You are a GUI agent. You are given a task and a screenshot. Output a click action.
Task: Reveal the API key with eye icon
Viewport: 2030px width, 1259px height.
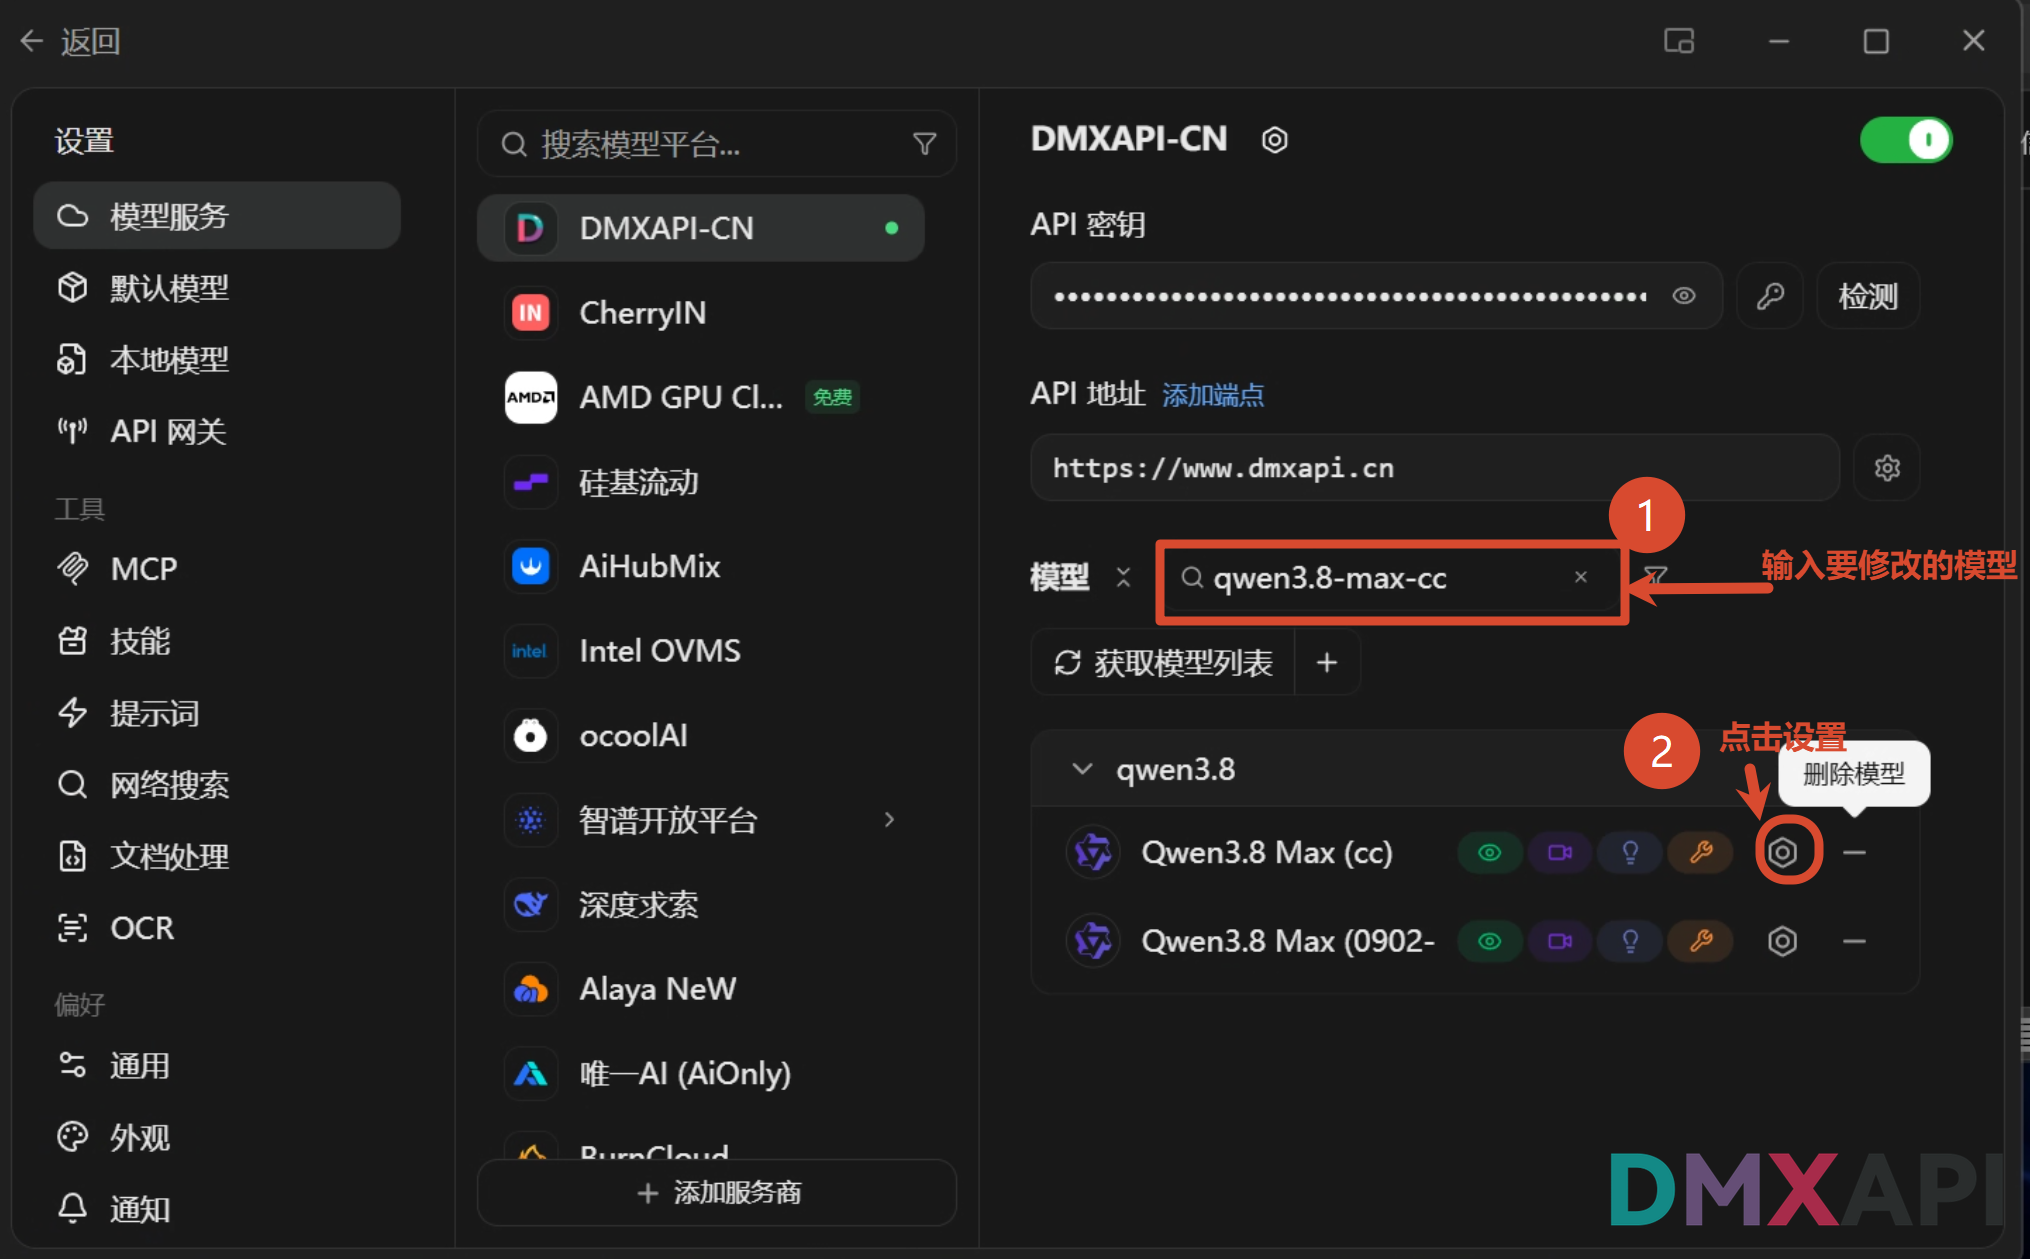click(x=1684, y=296)
